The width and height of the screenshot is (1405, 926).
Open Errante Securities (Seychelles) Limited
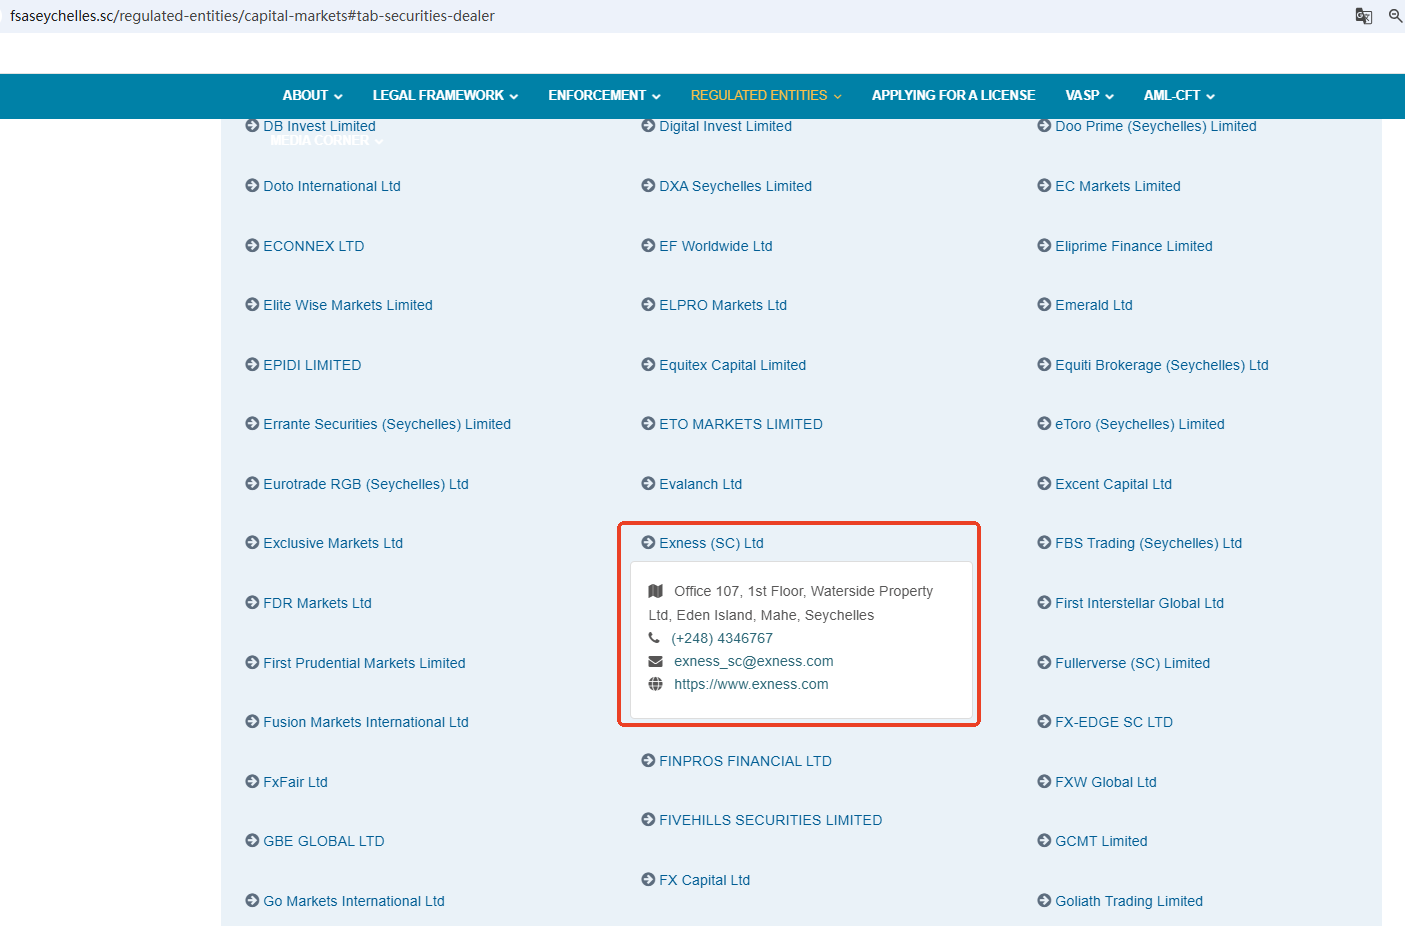click(387, 424)
